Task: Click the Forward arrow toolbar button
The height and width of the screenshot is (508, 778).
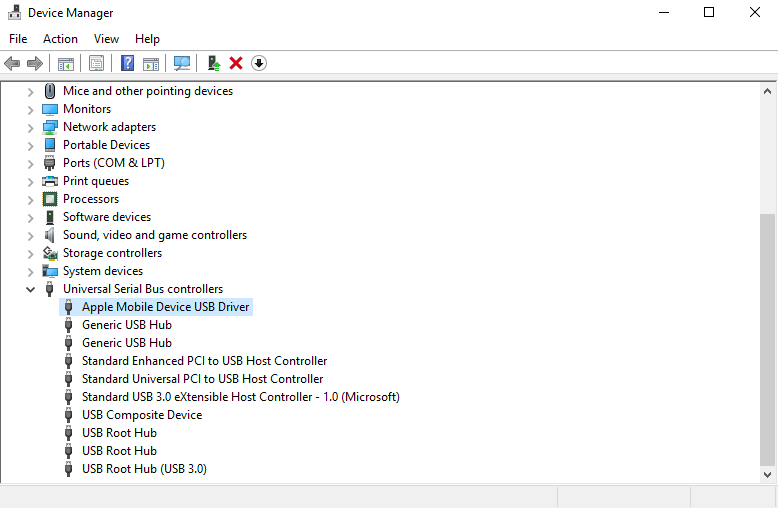Action: (35, 63)
